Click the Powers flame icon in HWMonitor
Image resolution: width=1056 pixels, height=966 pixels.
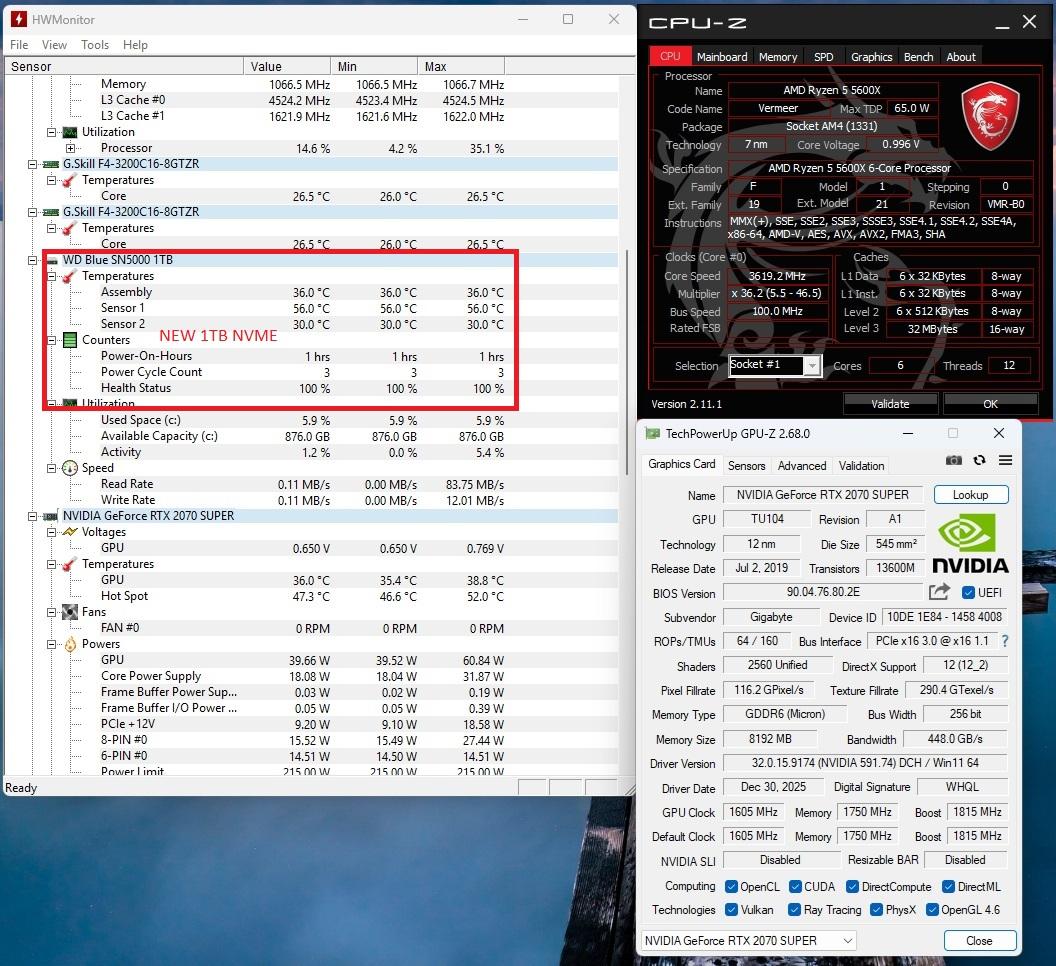point(70,644)
